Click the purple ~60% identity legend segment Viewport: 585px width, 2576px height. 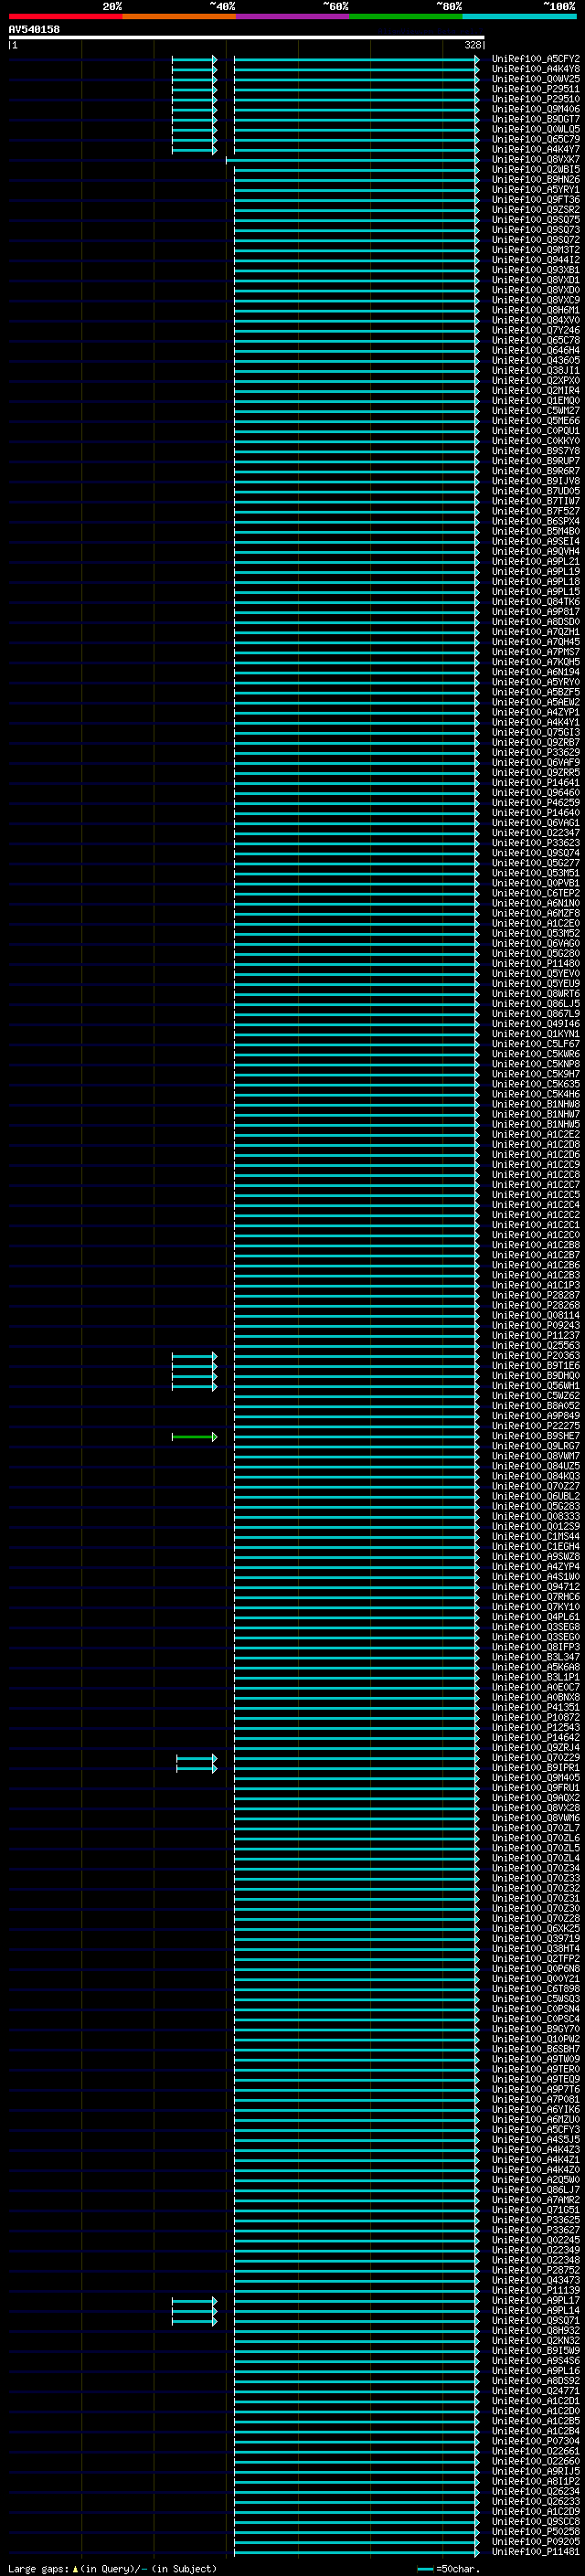(x=293, y=16)
